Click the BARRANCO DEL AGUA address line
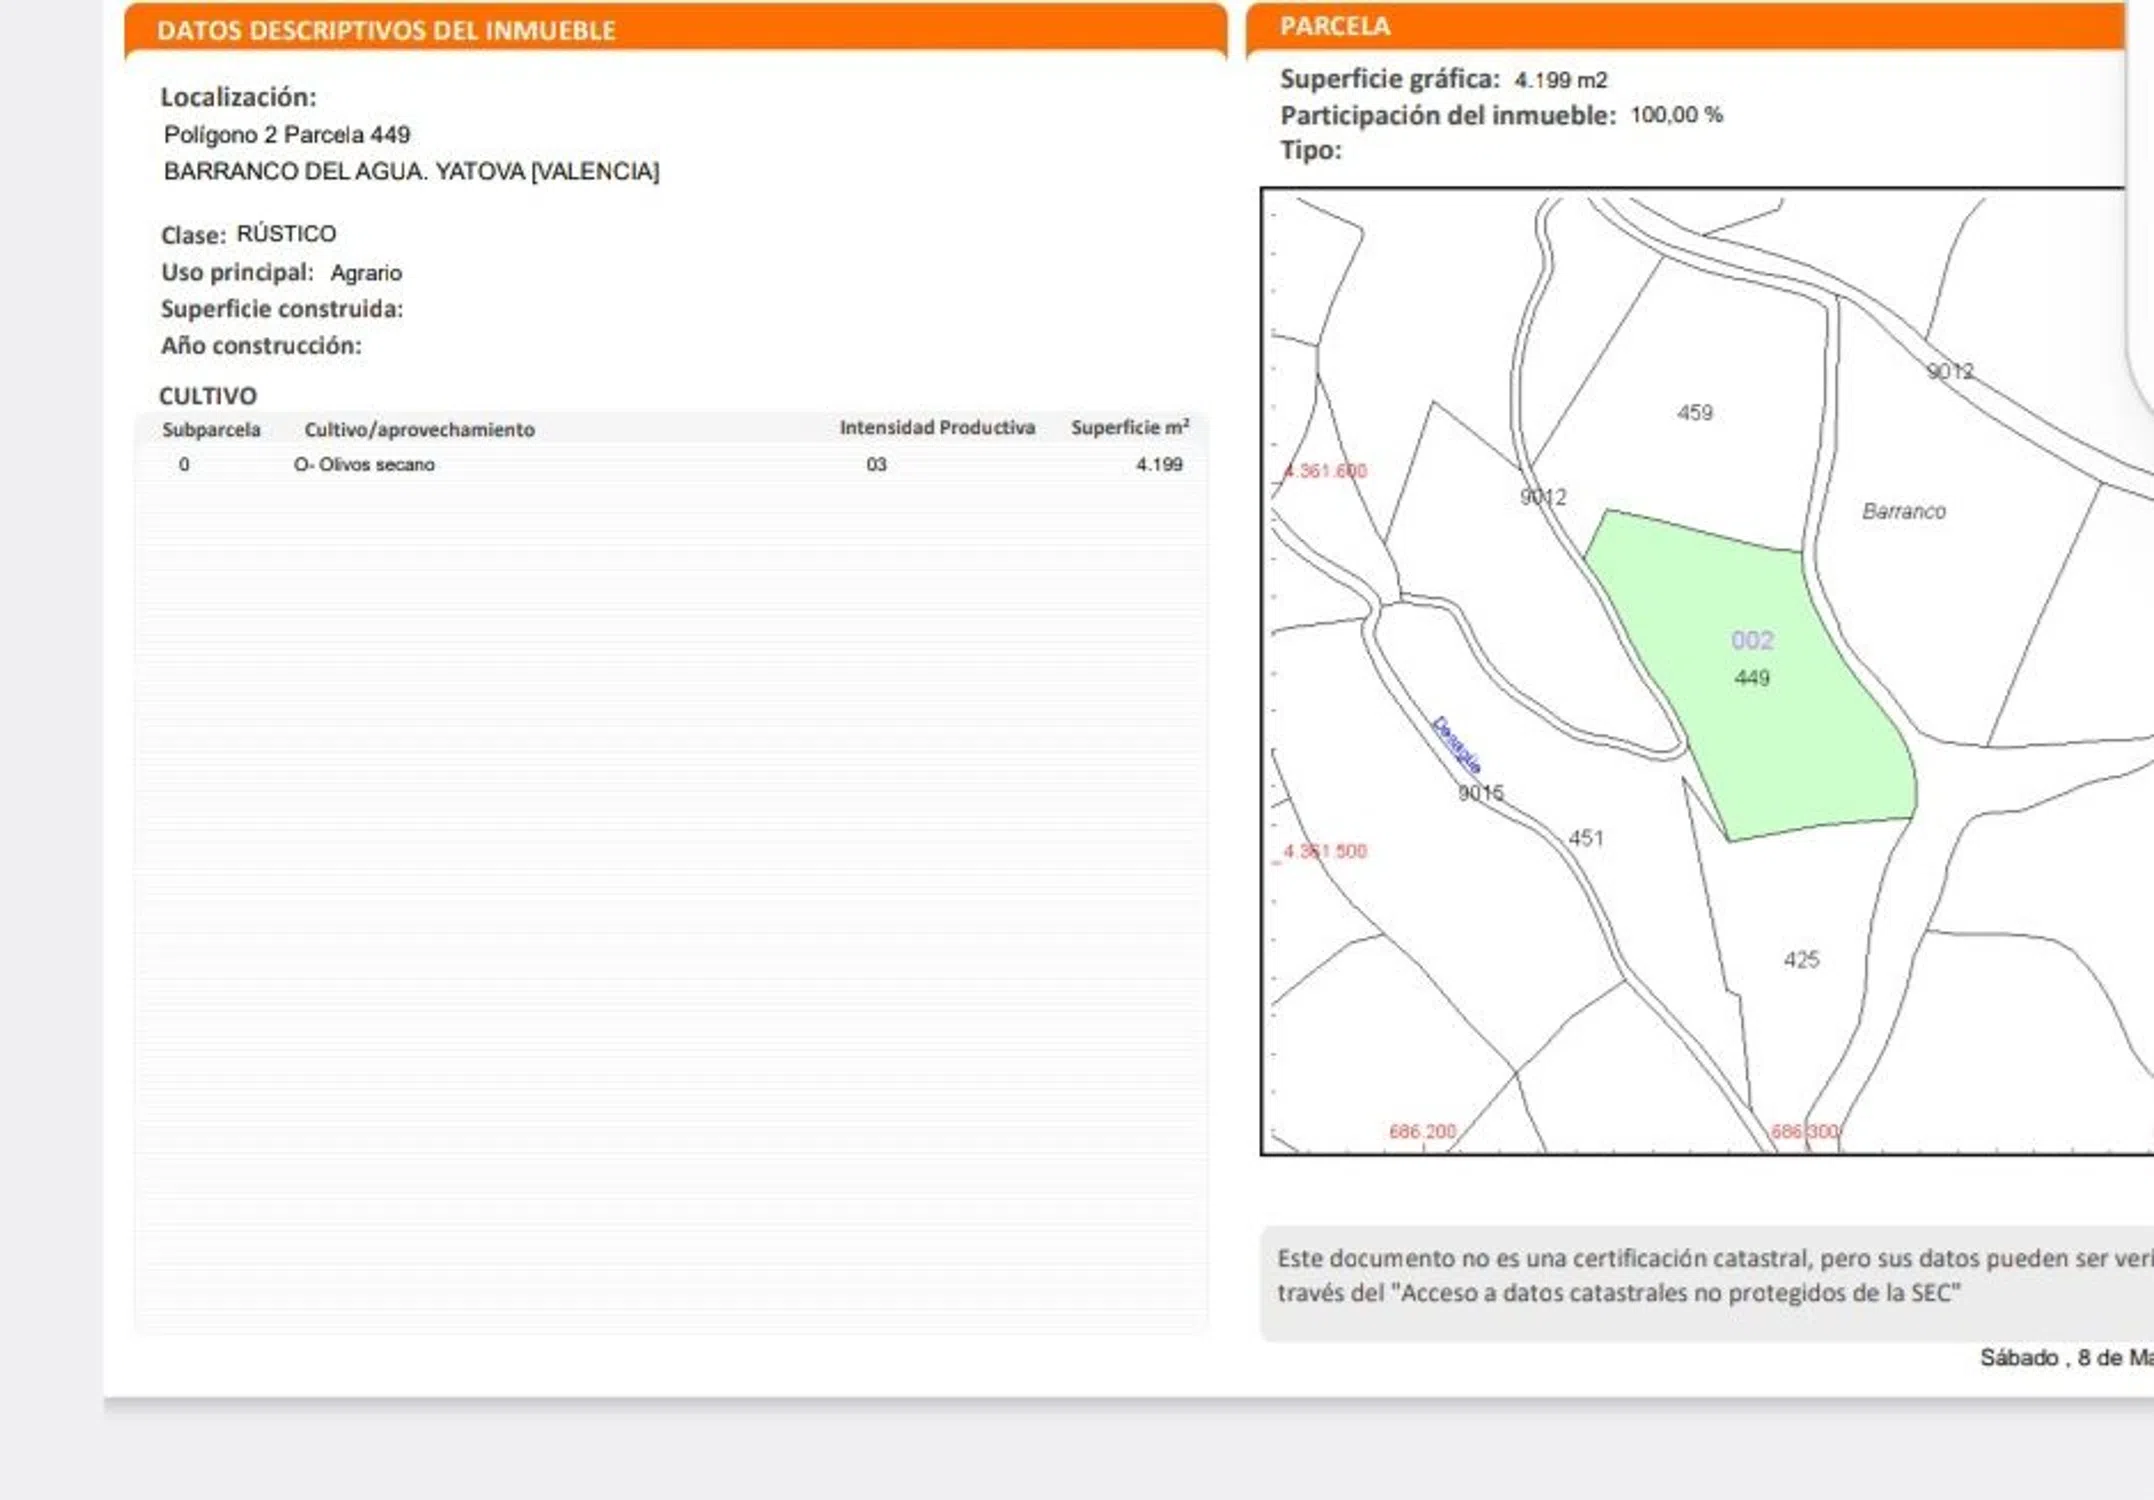The width and height of the screenshot is (2154, 1500). click(x=411, y=171)
